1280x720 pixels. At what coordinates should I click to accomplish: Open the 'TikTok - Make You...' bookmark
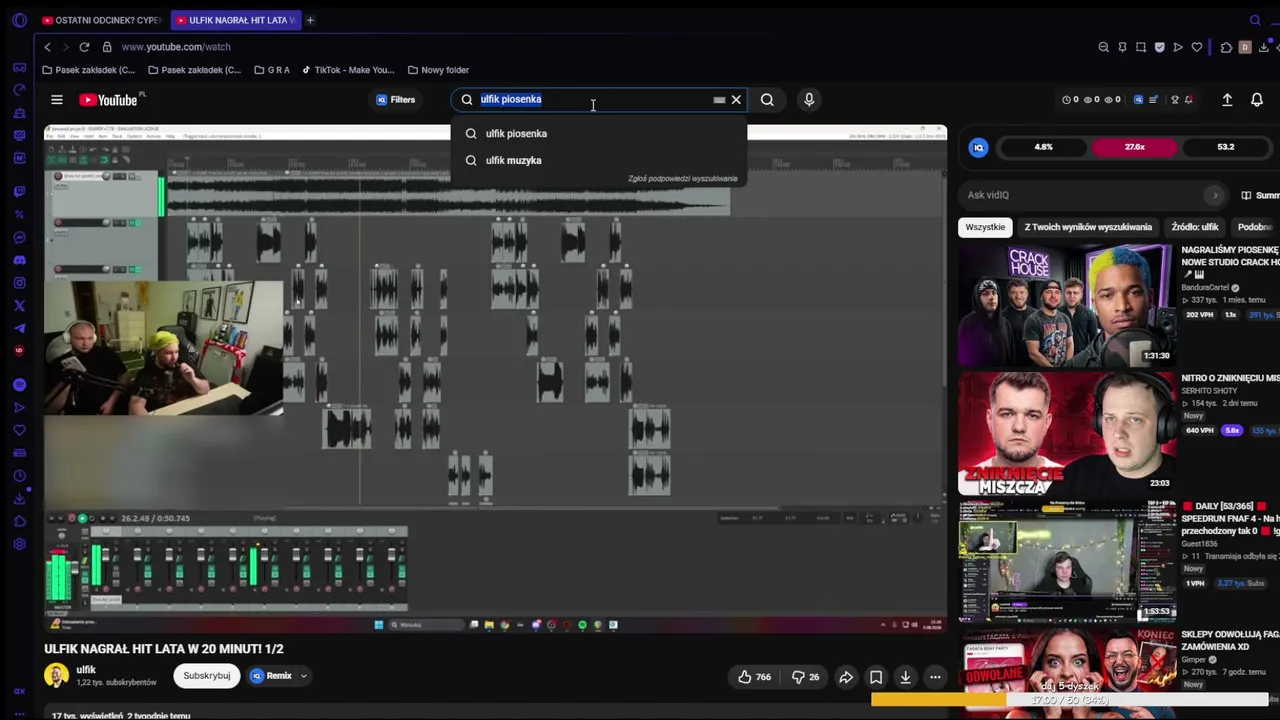click(x=348, y=70)
